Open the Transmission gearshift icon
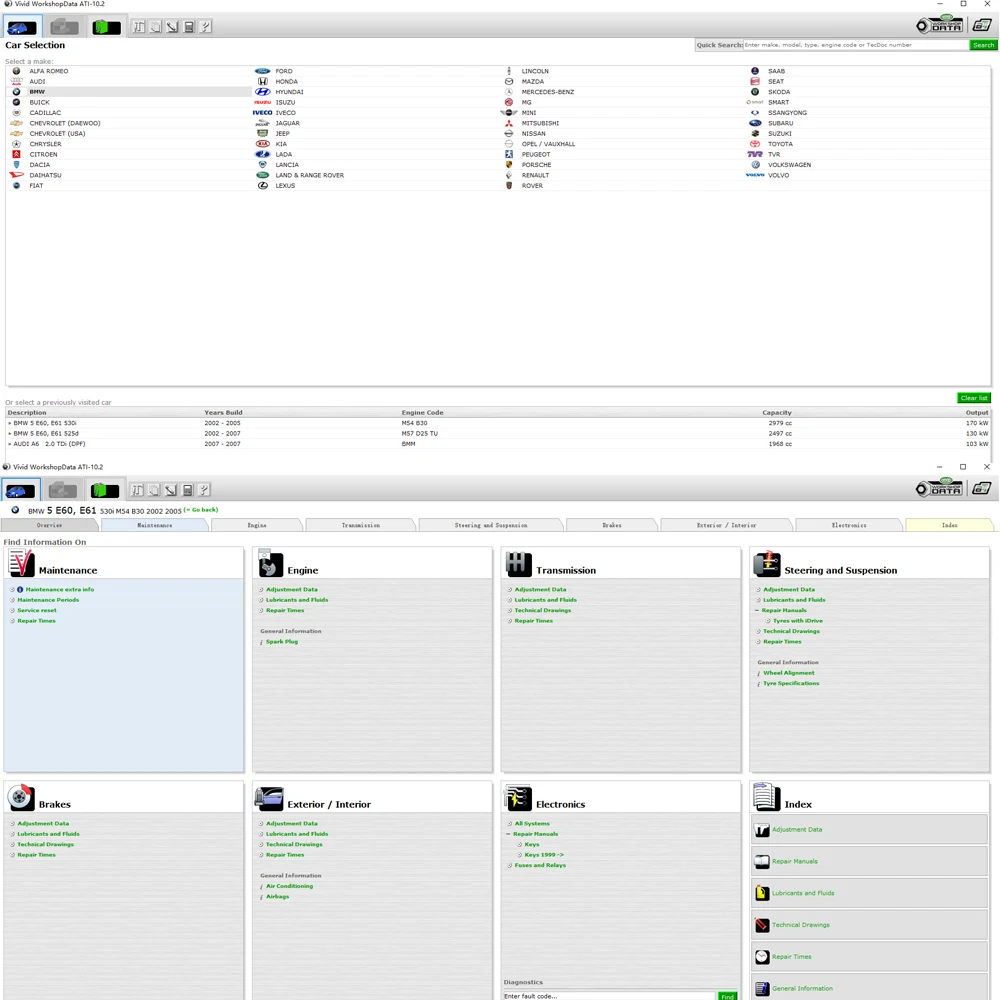This screenshot has height=1000, width=1000. [x=518, y=564]
